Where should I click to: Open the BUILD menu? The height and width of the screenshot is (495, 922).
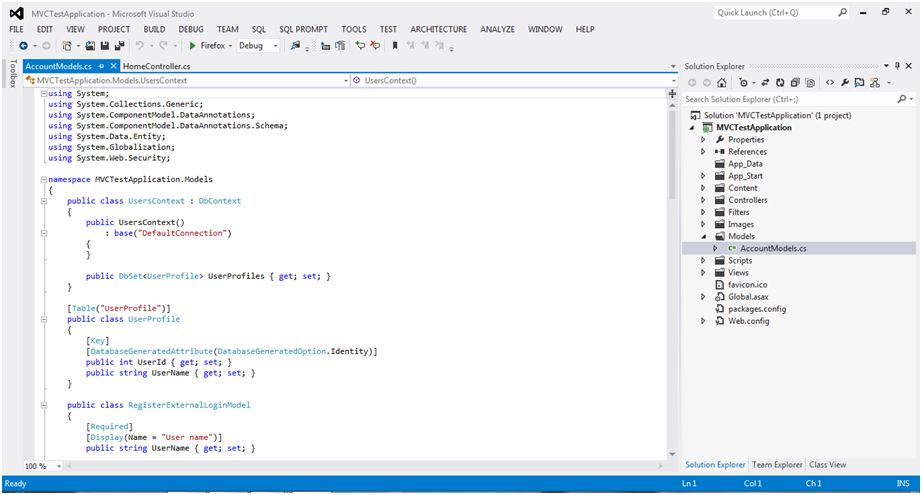154,30
